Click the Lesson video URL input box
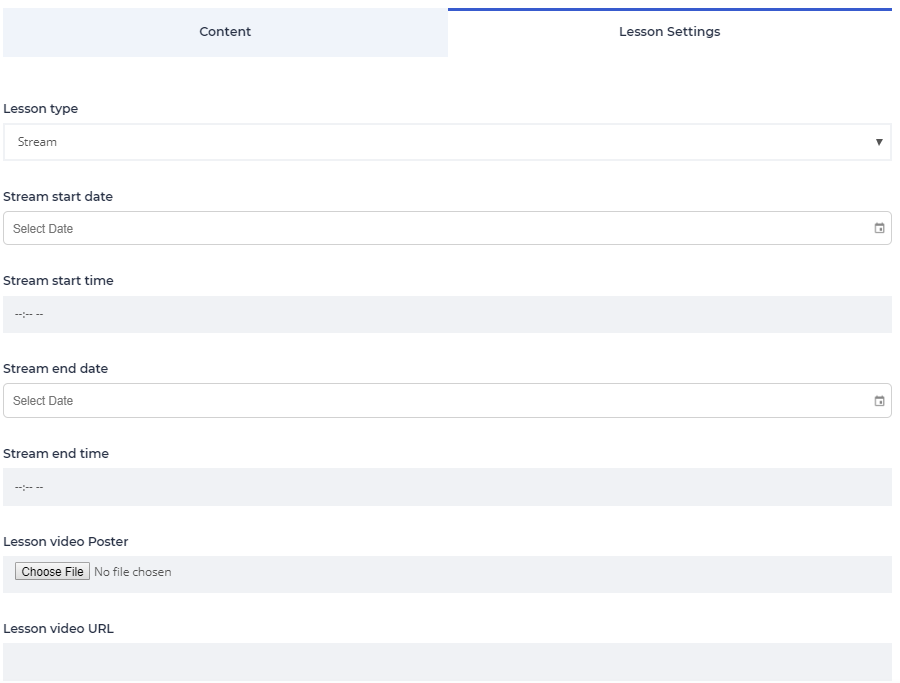This screenshot has width=900, height=683. click(x=447, y=662)
